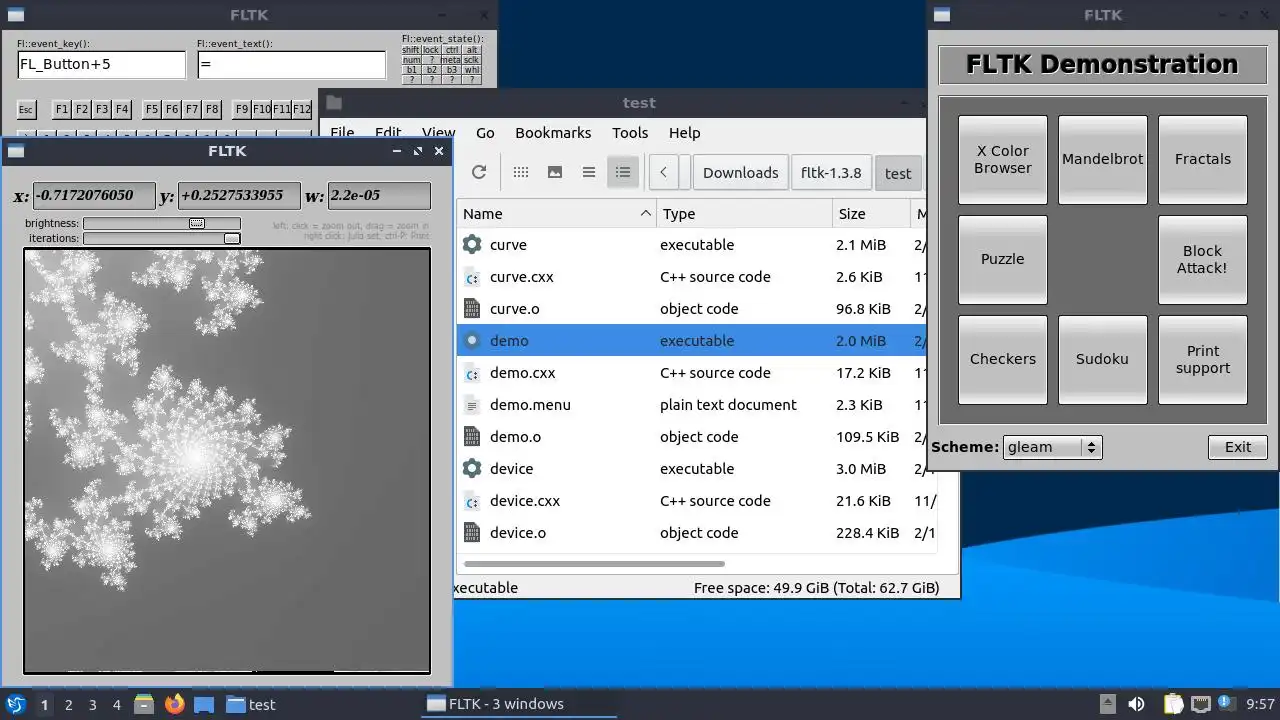1280x720 pixels.
Task: Click the curve.o object file icon
Action: [x=472, y=309]
